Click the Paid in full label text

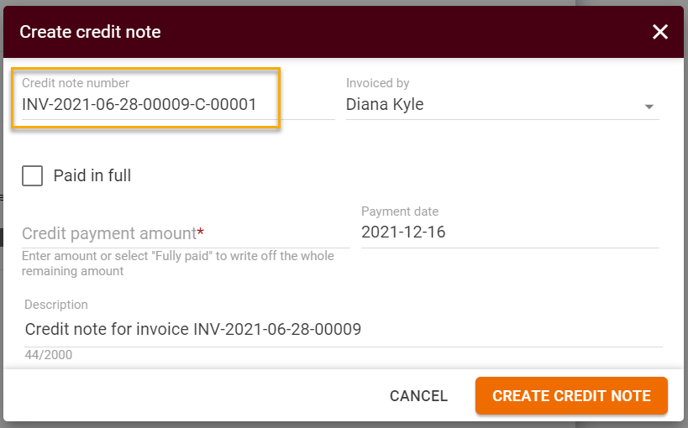[92, 176]
